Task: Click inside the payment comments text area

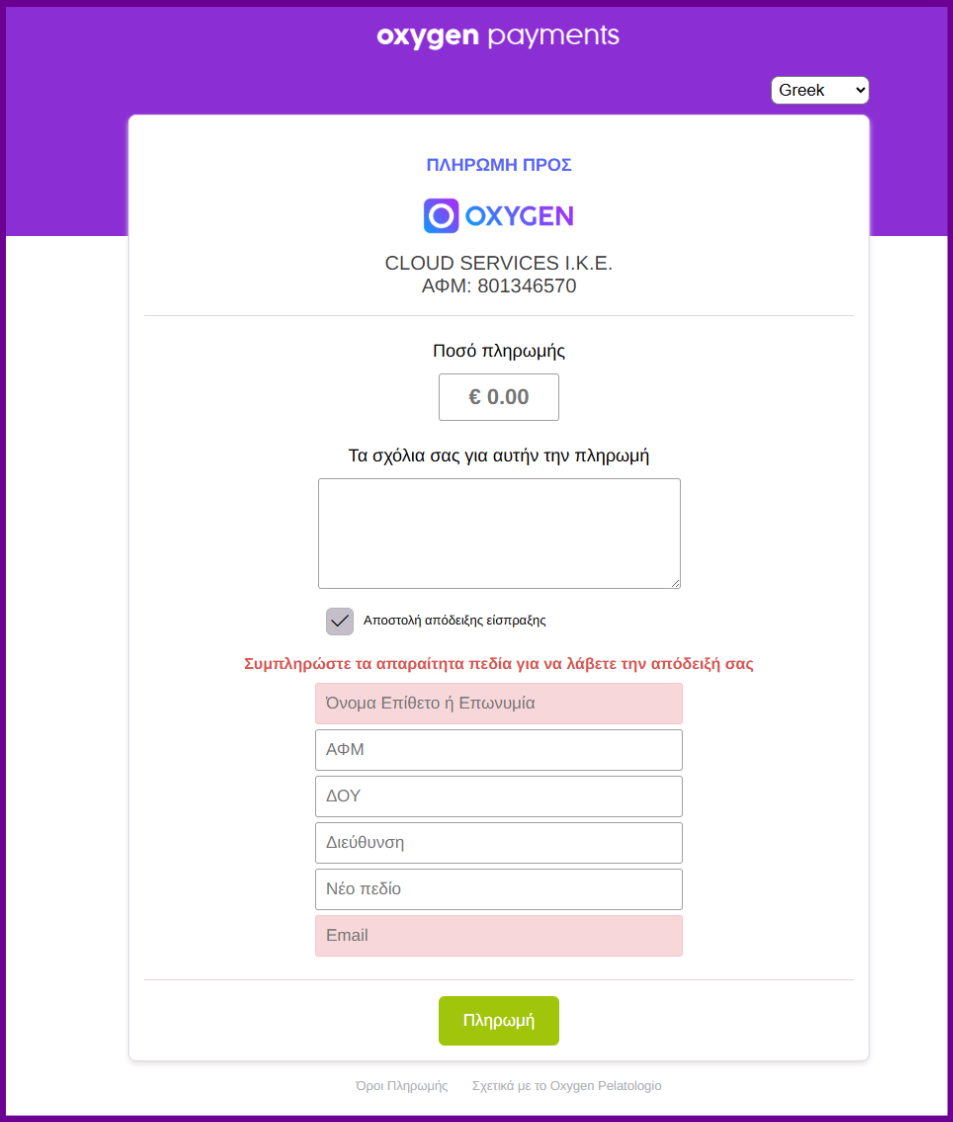Action: [x=499, y=534]
